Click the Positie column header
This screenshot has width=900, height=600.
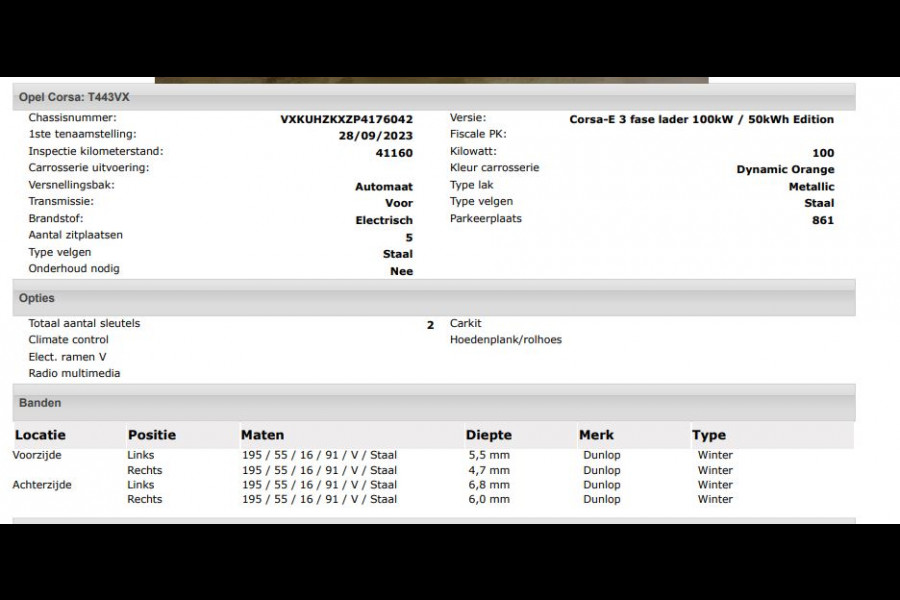pyautogui.click(x=151, y=435)
